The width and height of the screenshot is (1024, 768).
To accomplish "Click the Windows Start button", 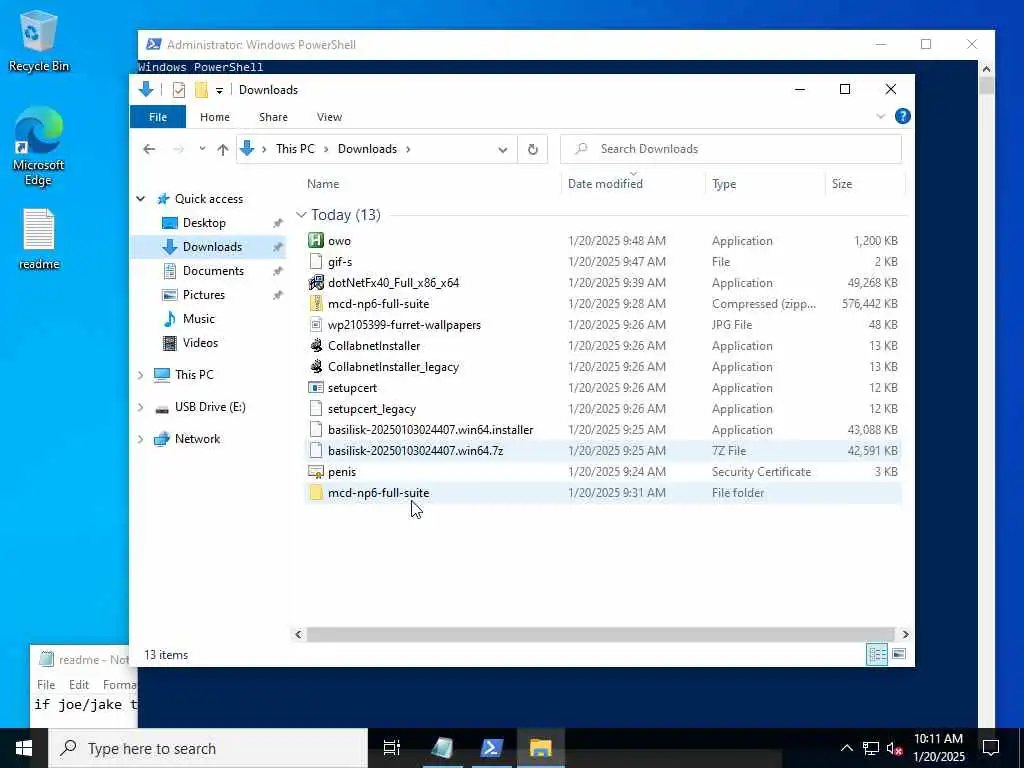I will [x=24, y=748].
